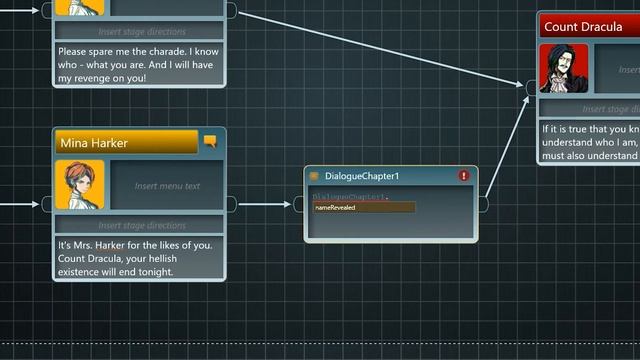This screenshot has height=360, width=640.
Task: Click the orange instruction icon beside DialogueChapter1 title
Action: pos(314,176)
